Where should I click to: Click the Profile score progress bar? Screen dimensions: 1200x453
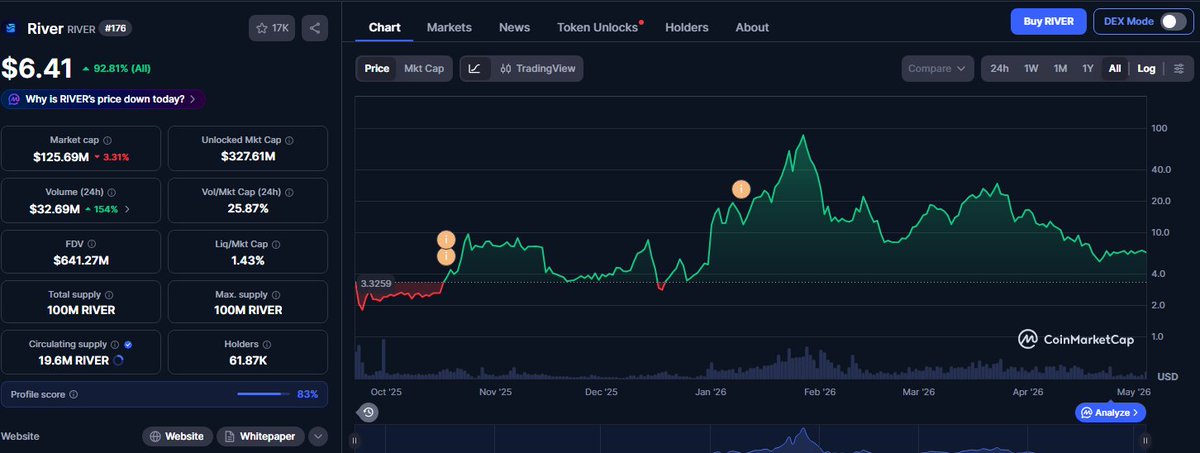pyautogui.click(x=264, y=394)
